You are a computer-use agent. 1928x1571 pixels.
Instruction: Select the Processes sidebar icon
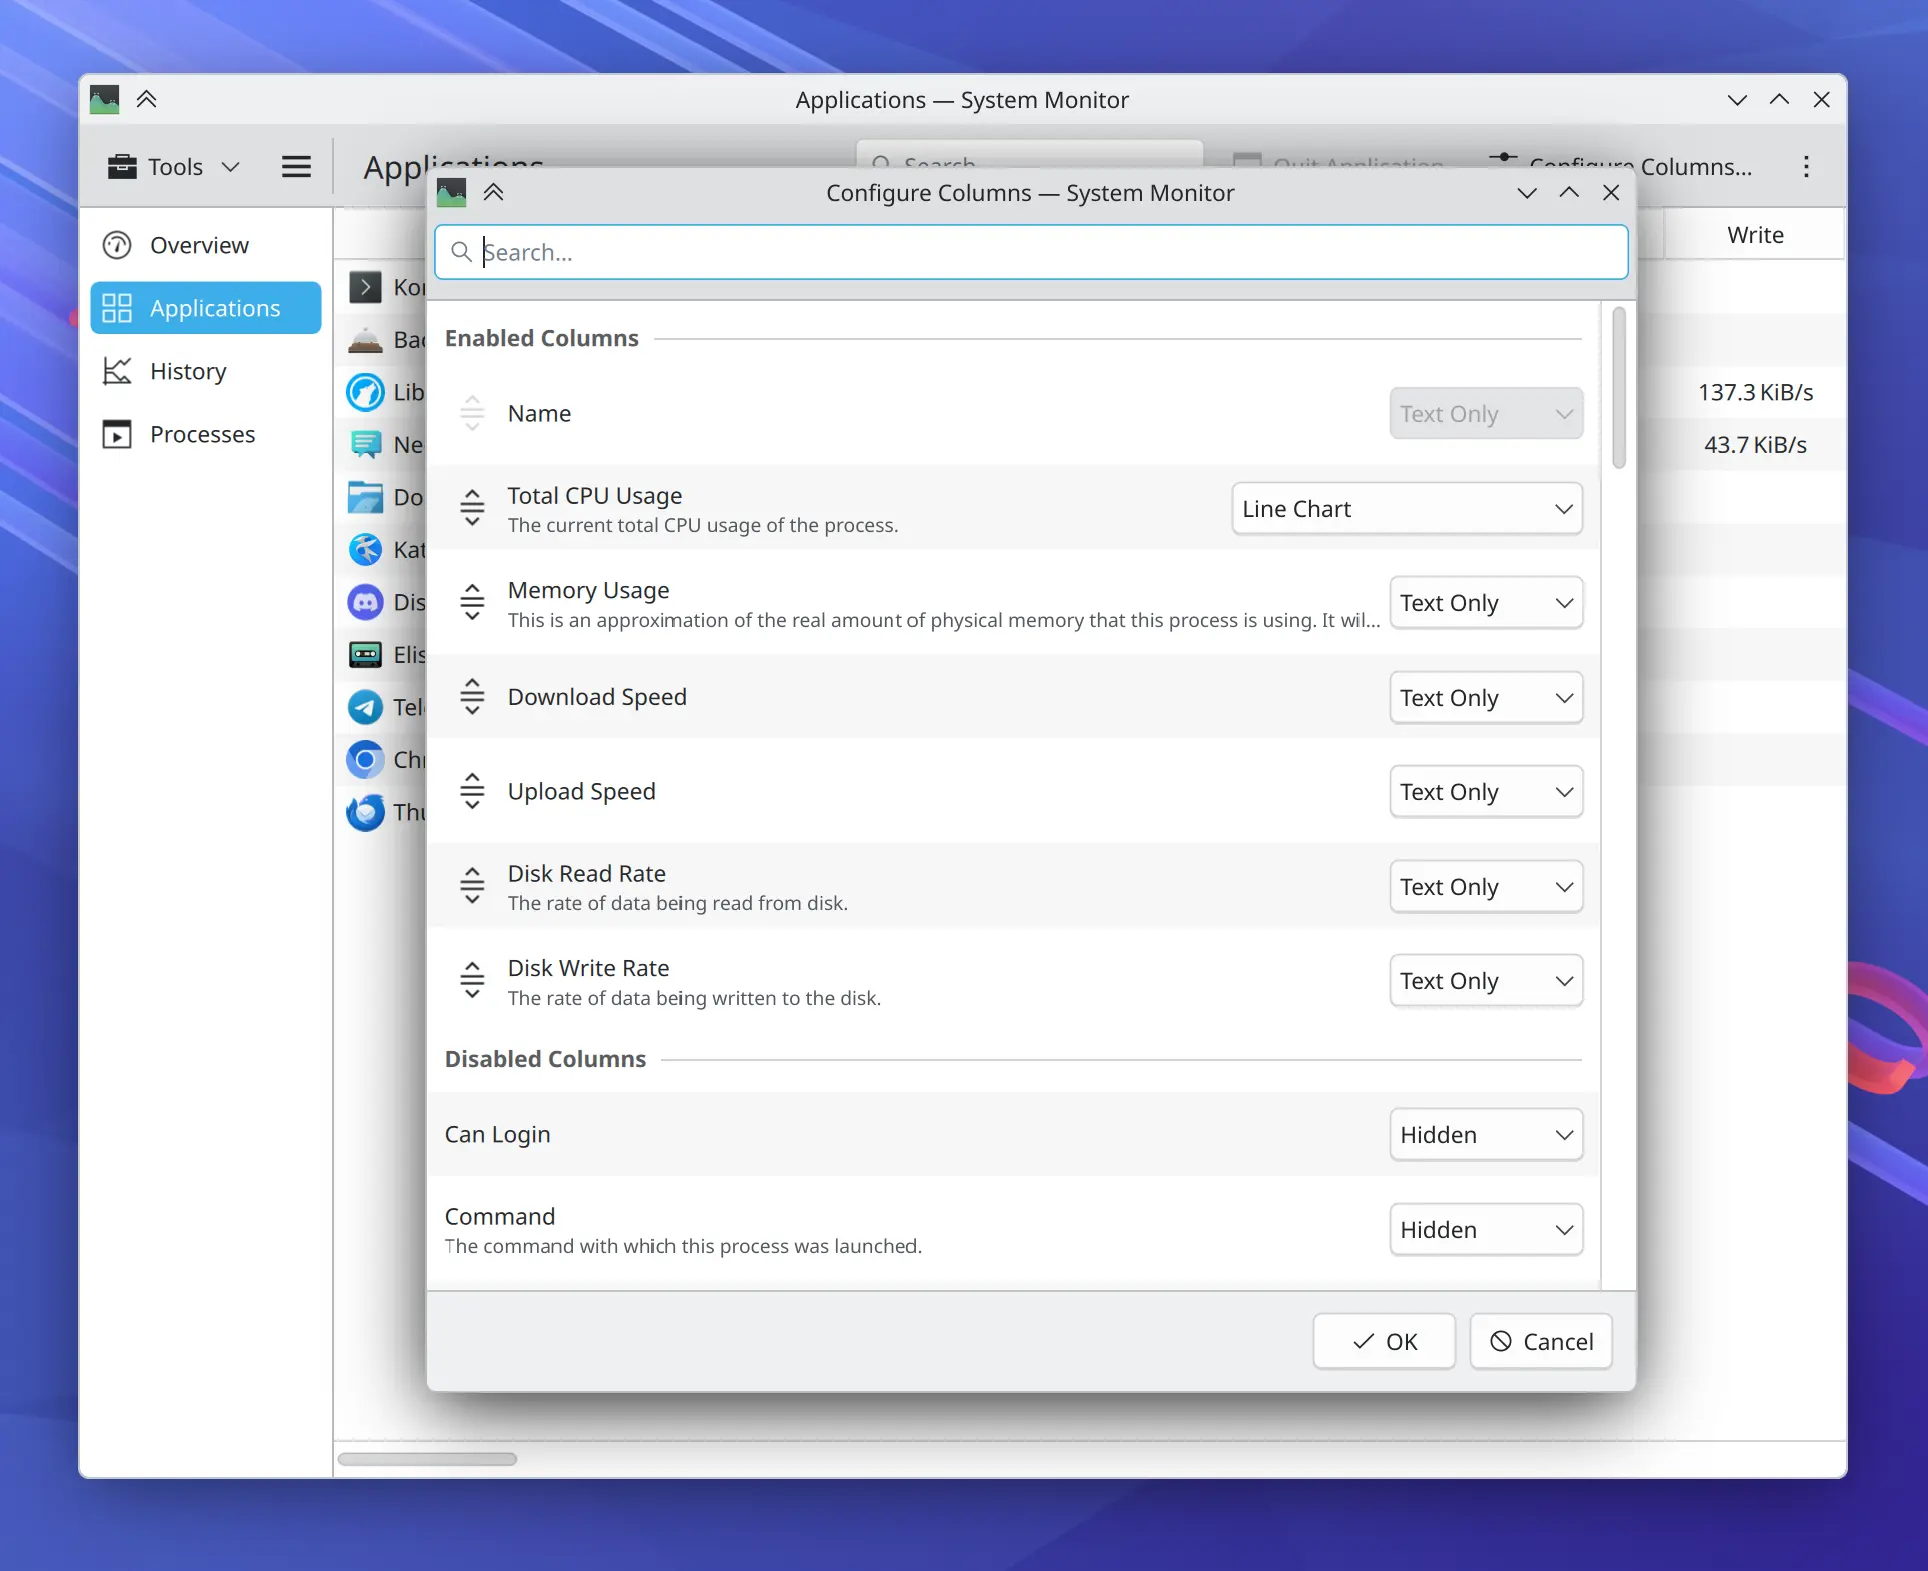pos(117,434)
